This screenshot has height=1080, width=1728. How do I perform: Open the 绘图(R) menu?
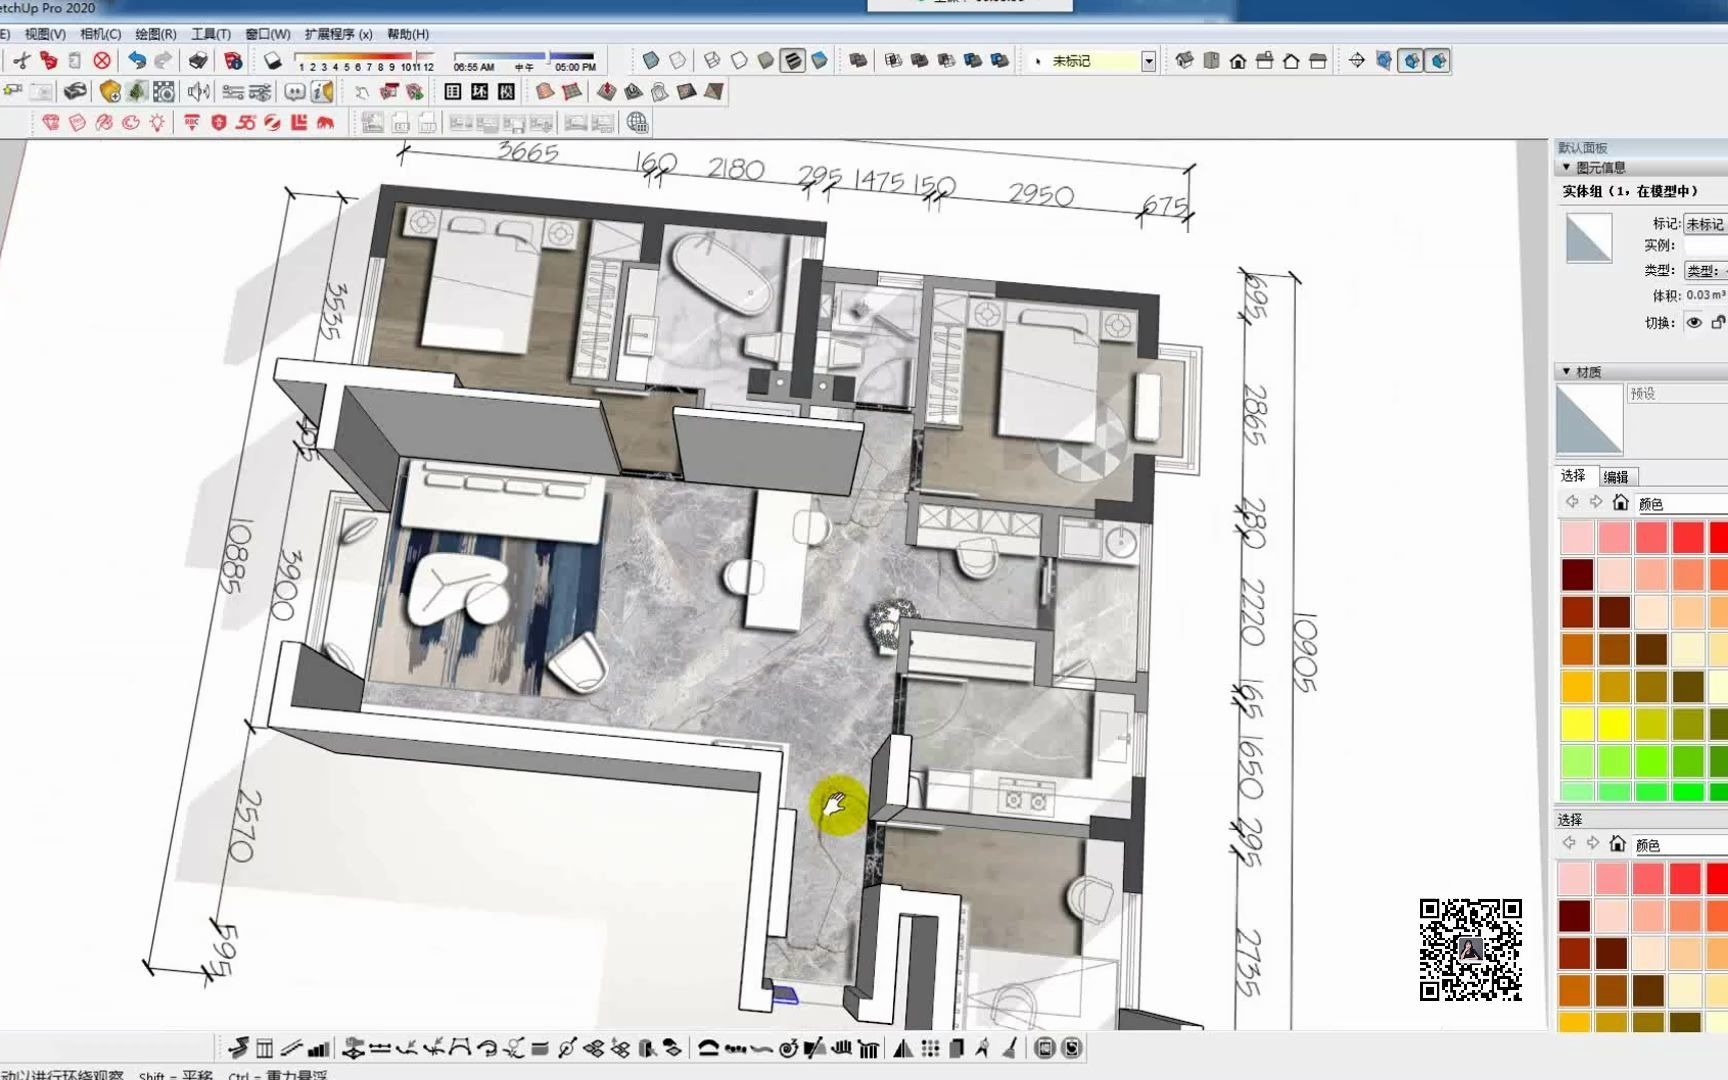pyautogui.click(x=156, y=34)
